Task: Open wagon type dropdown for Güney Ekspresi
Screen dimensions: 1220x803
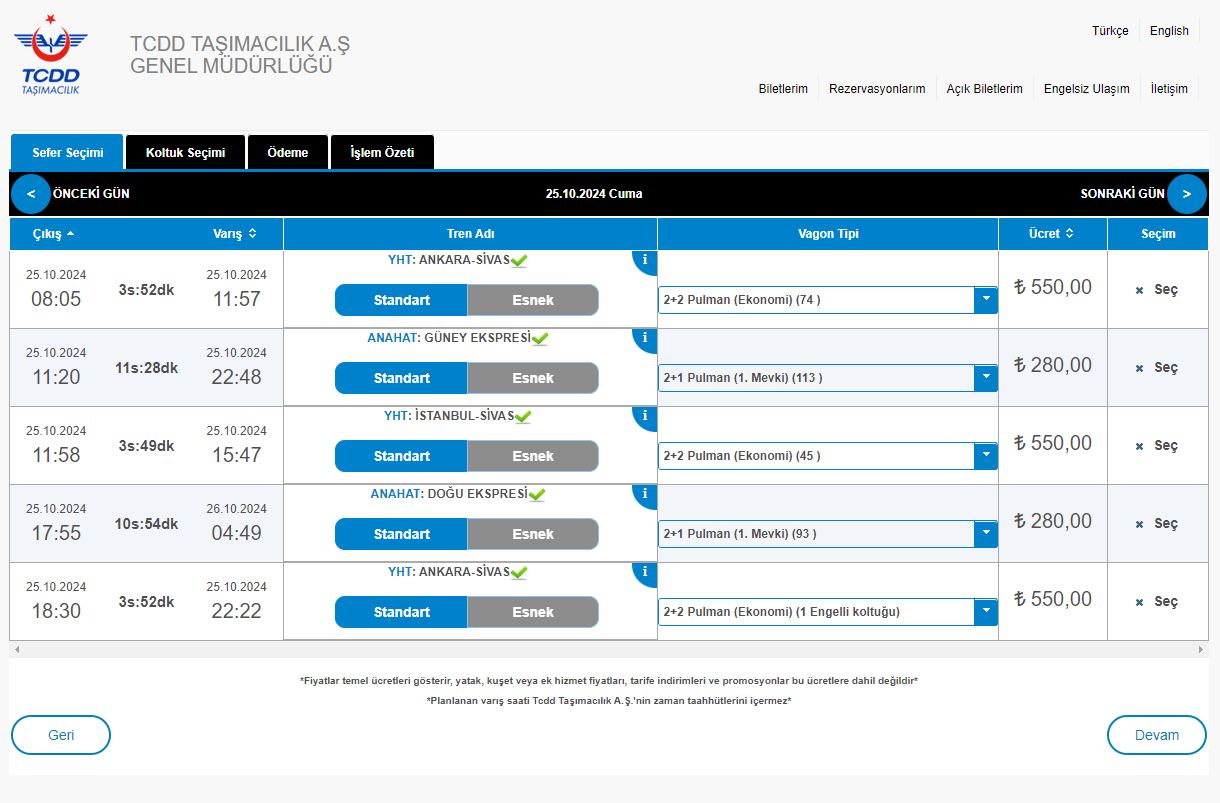Action: tap(985, 378)
